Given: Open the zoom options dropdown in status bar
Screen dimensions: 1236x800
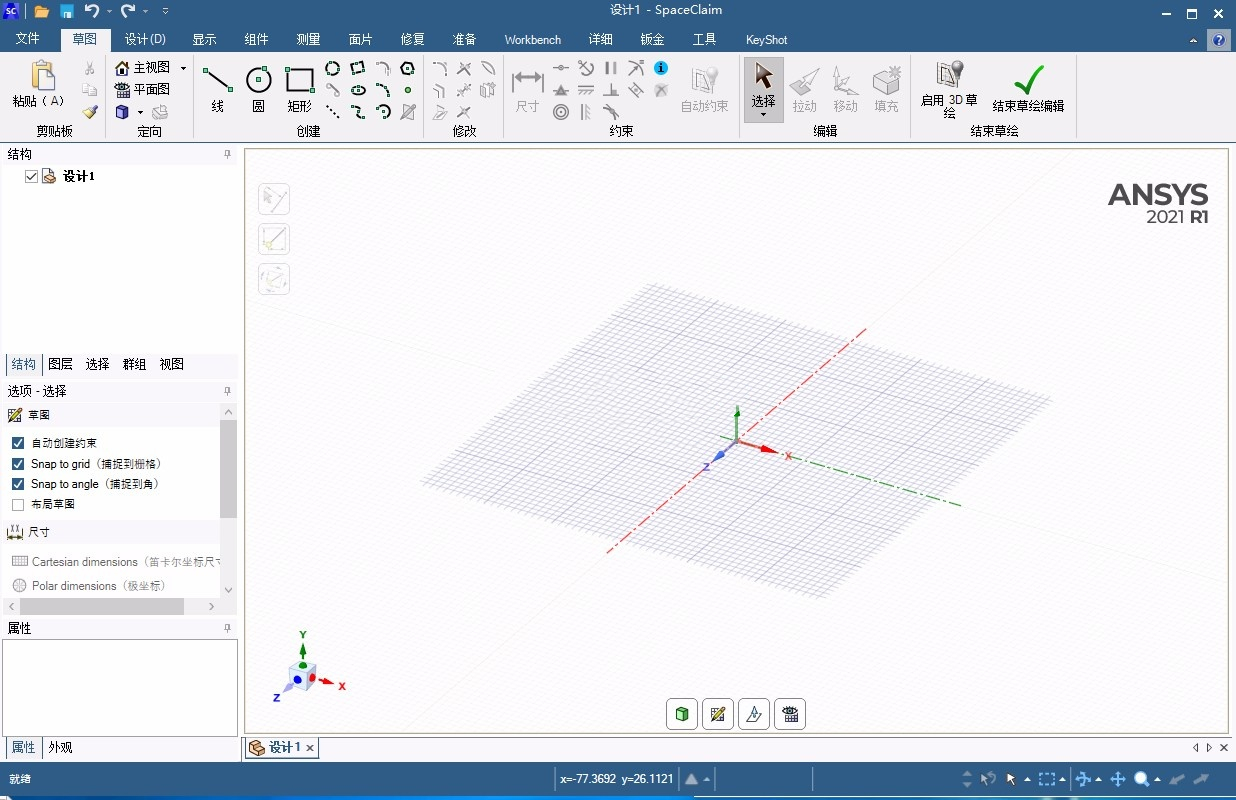Looking at the screenshot, I should [x=1158, y=779].
